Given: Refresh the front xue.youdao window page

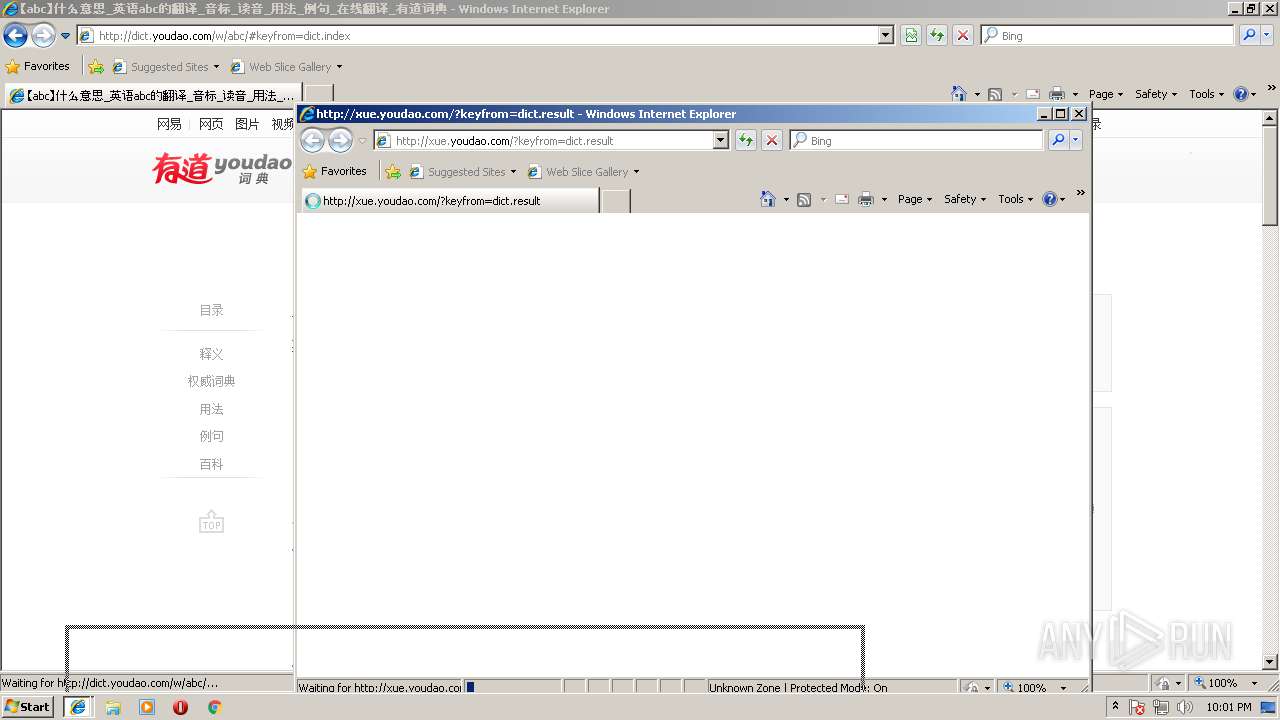Looking at the screenshot, I should [x=746, y=141].
